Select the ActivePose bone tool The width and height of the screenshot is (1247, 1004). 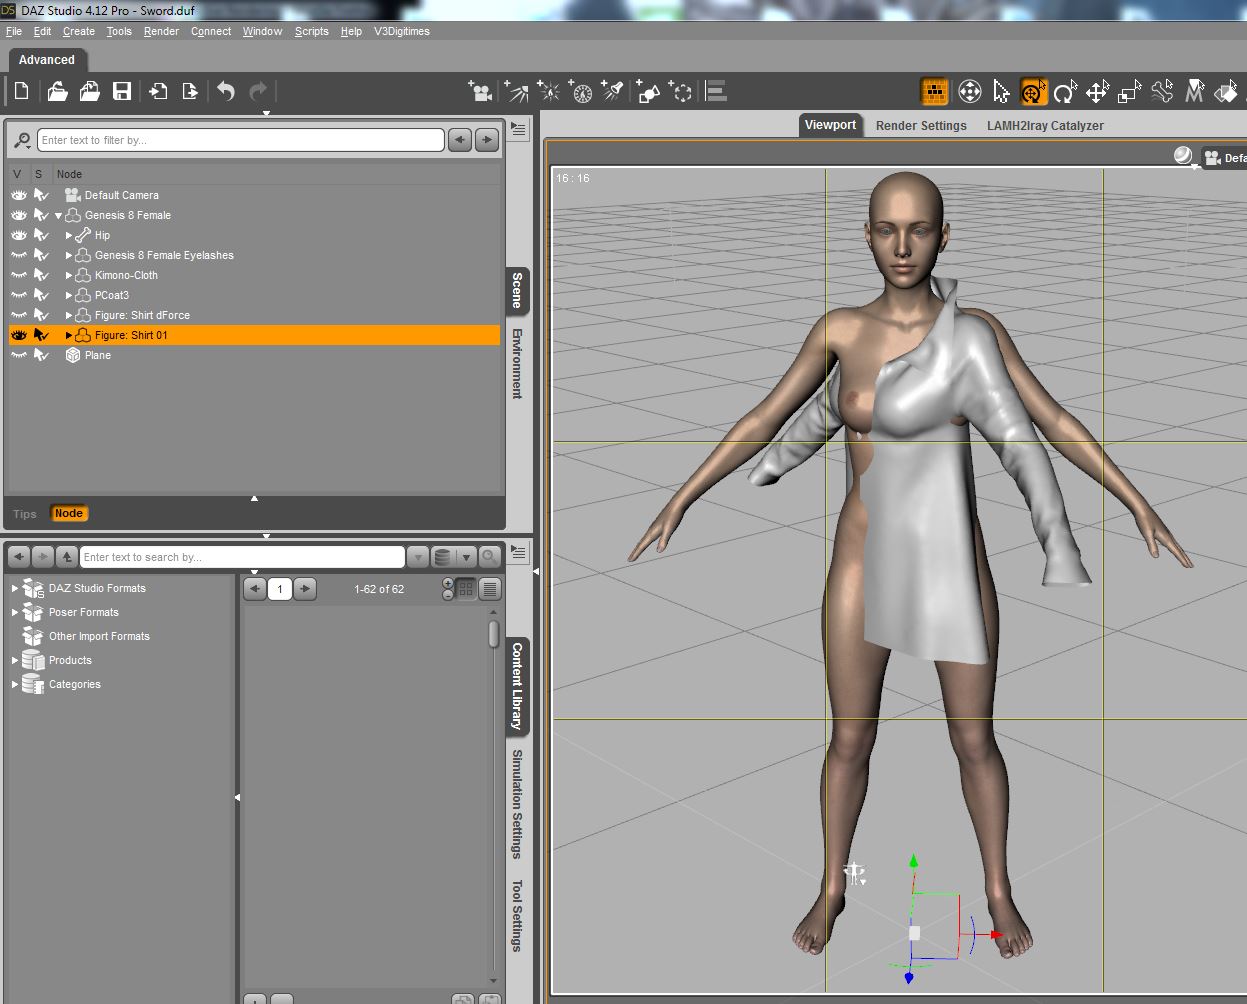coord(1161,92)
